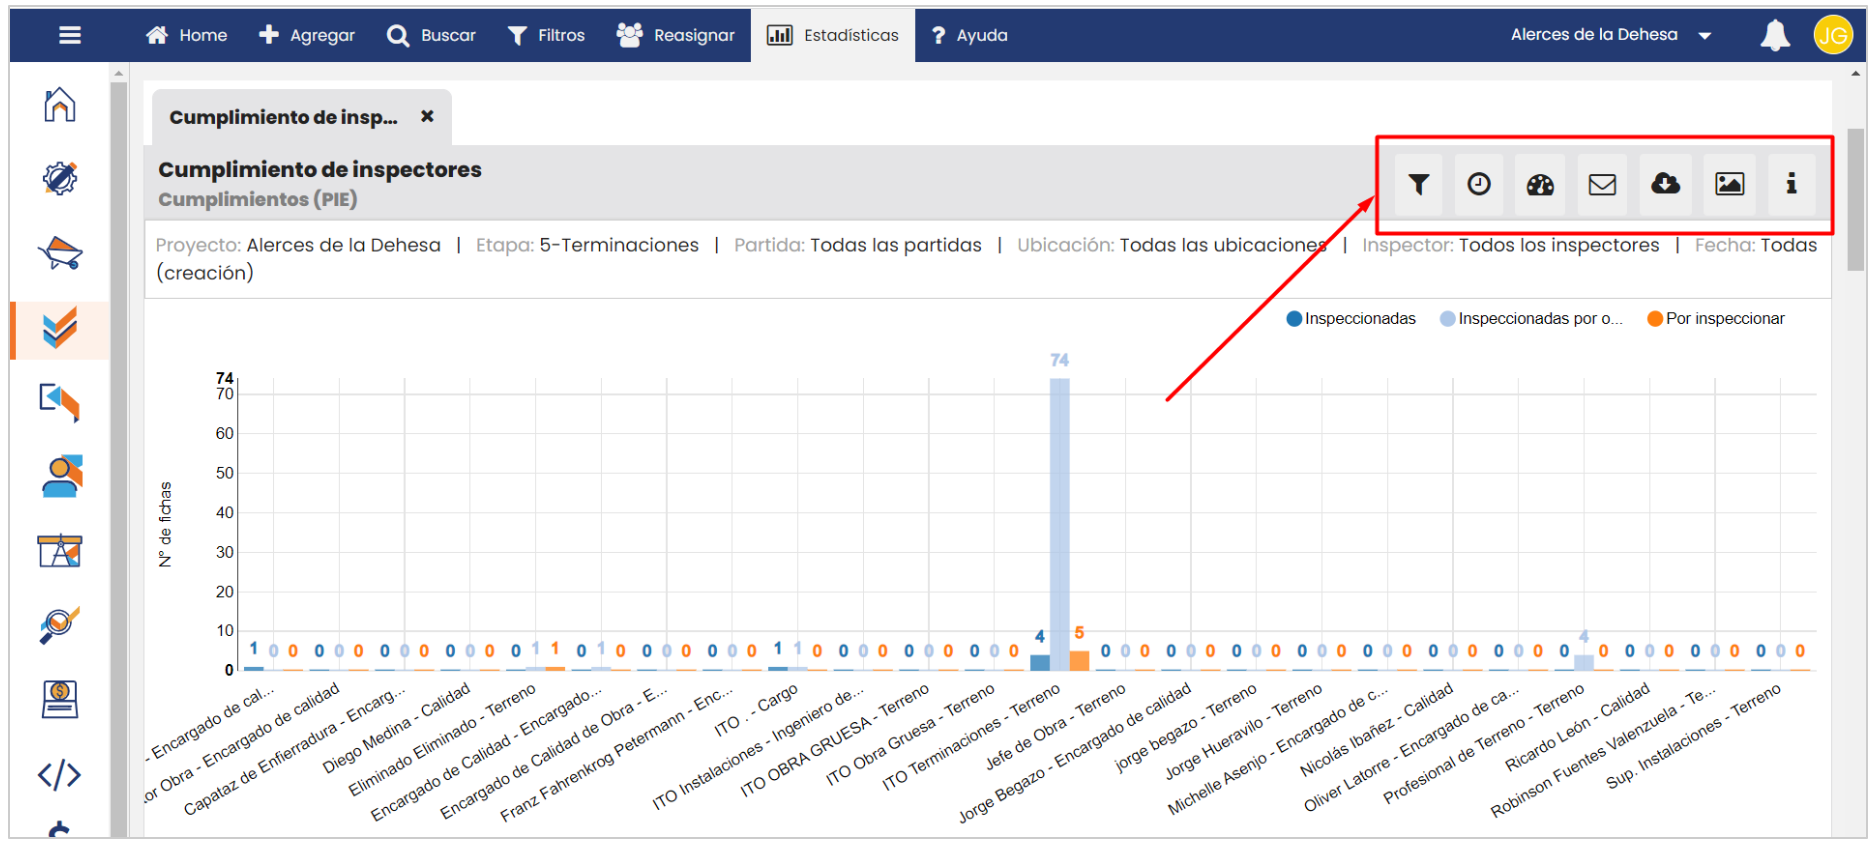Screen dimensions: 1874x844
Task: Open the clock history icon
Action: pyautogui.click(x=1479, y=184)
